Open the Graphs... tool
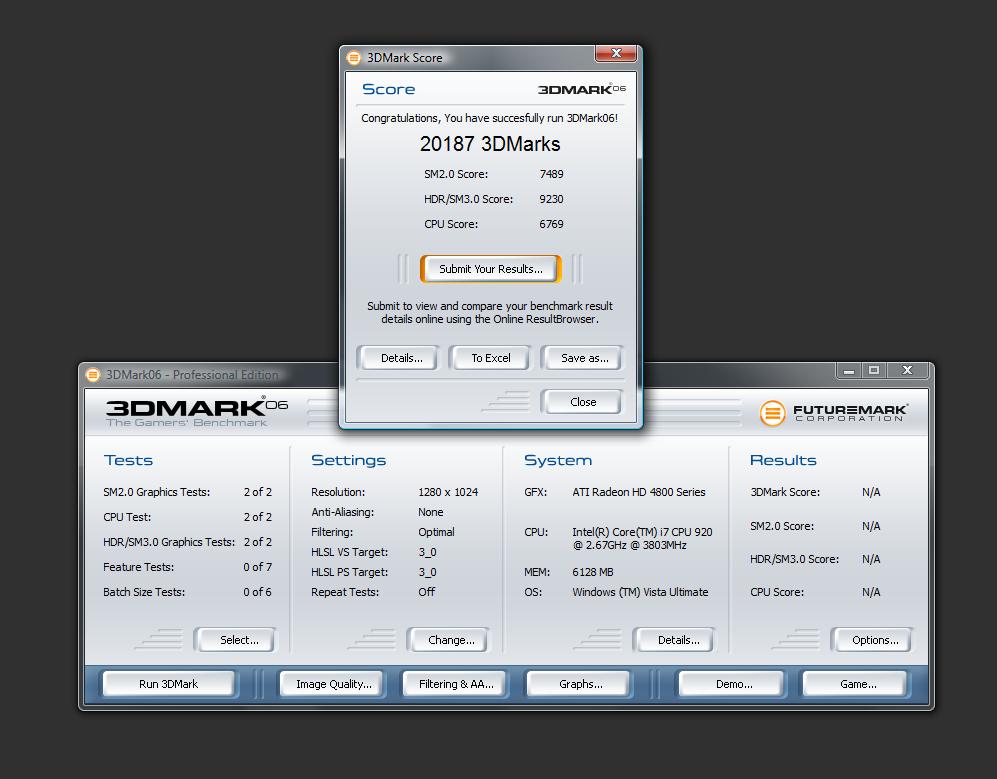This screenshot has width=997, height=779. [x=581, y=684]
